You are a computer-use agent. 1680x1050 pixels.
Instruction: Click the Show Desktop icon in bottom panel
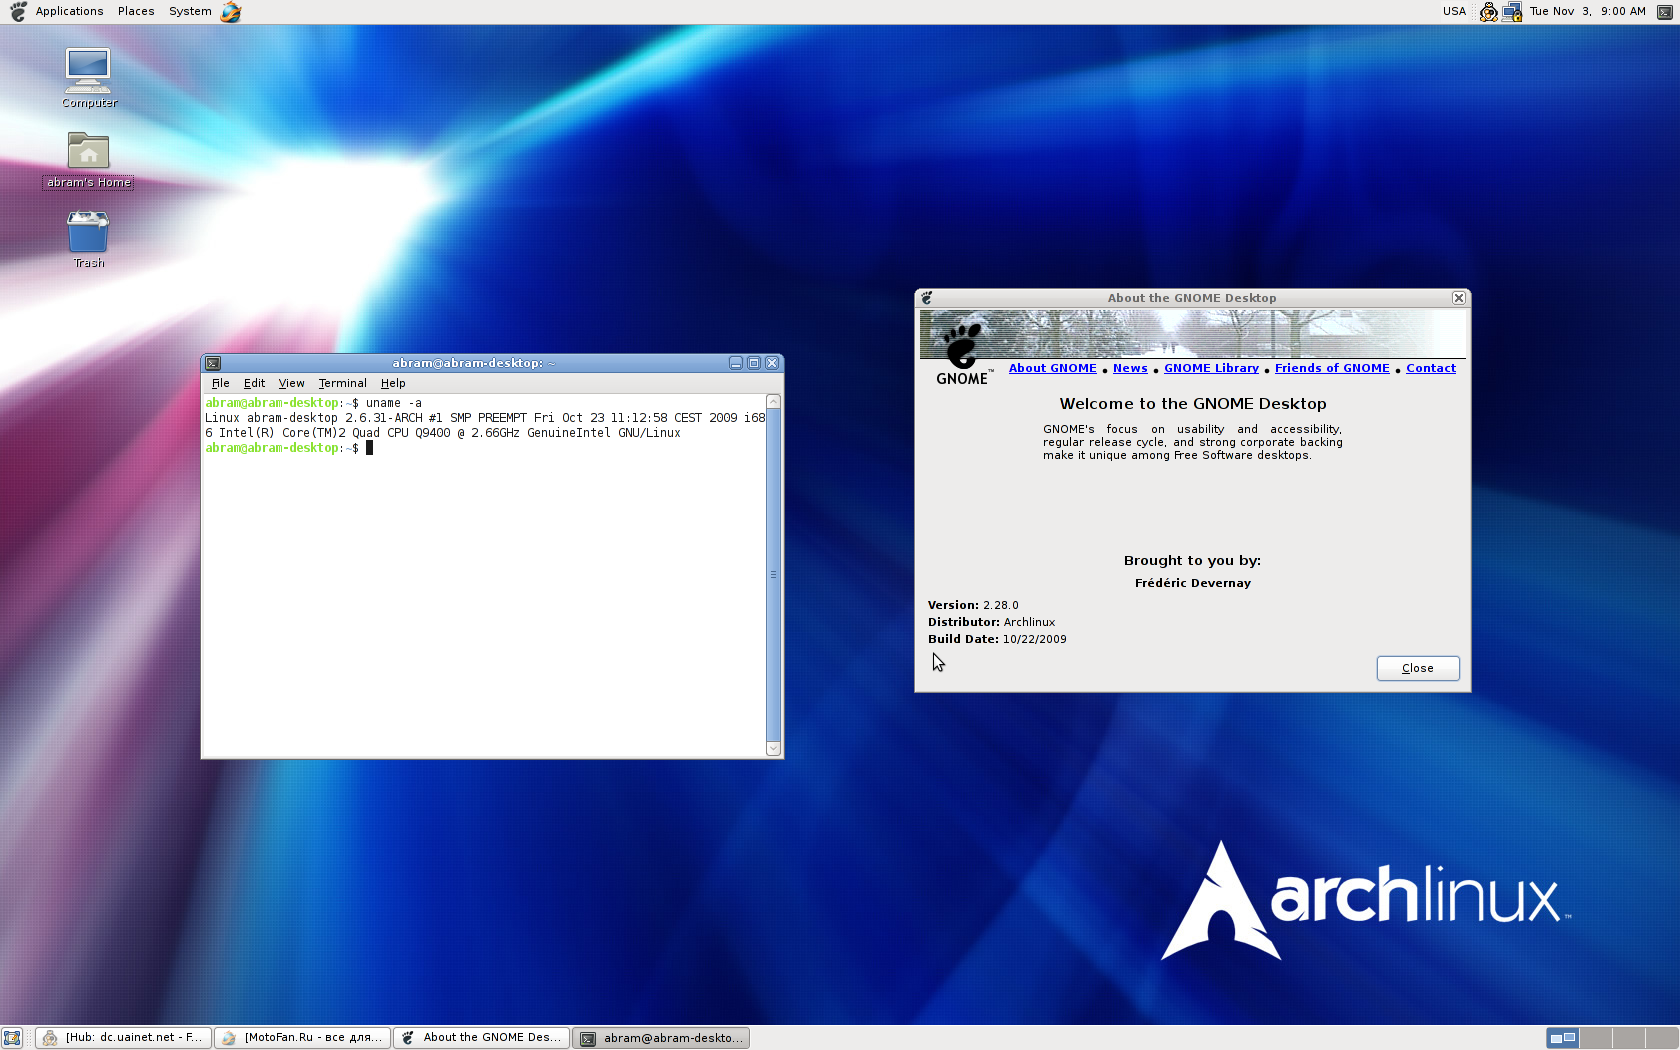click(12, 1038)
